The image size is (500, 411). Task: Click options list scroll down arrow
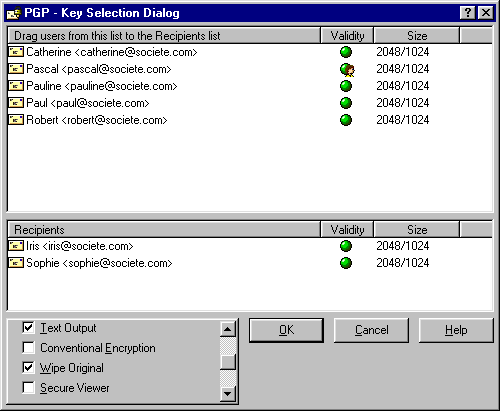(228, 394)
